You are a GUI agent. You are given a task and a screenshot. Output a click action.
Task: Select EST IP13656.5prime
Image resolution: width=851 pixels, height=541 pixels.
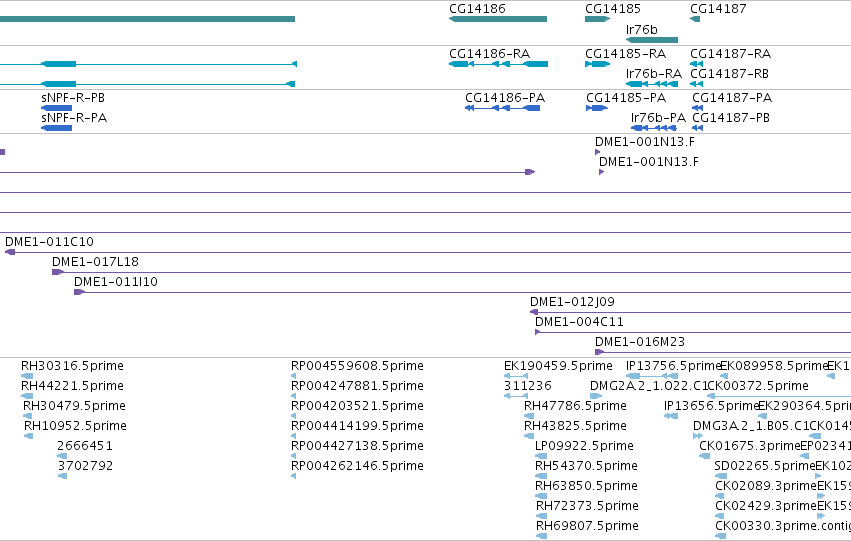pyautogui.click(x=711, y=406)
